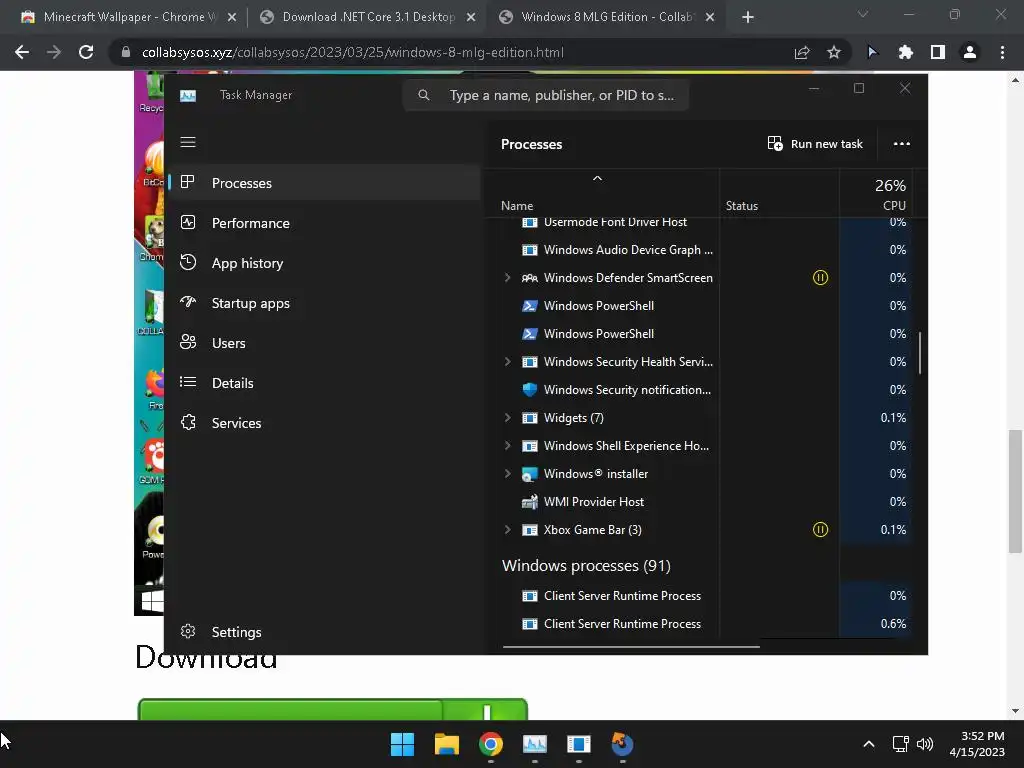Open Chrome profile avatar icon
Image resolution: width=1024 pixels, height=768 pixels.
click(970, 52)
